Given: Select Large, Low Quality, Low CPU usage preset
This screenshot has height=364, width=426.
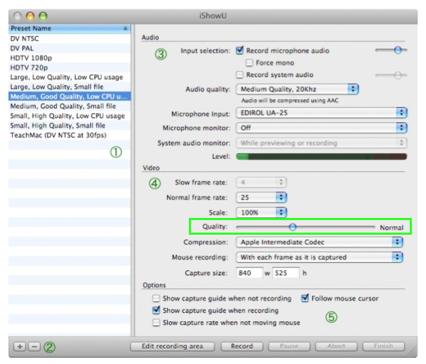Looking at the screenshot, I should pos(69,77).
